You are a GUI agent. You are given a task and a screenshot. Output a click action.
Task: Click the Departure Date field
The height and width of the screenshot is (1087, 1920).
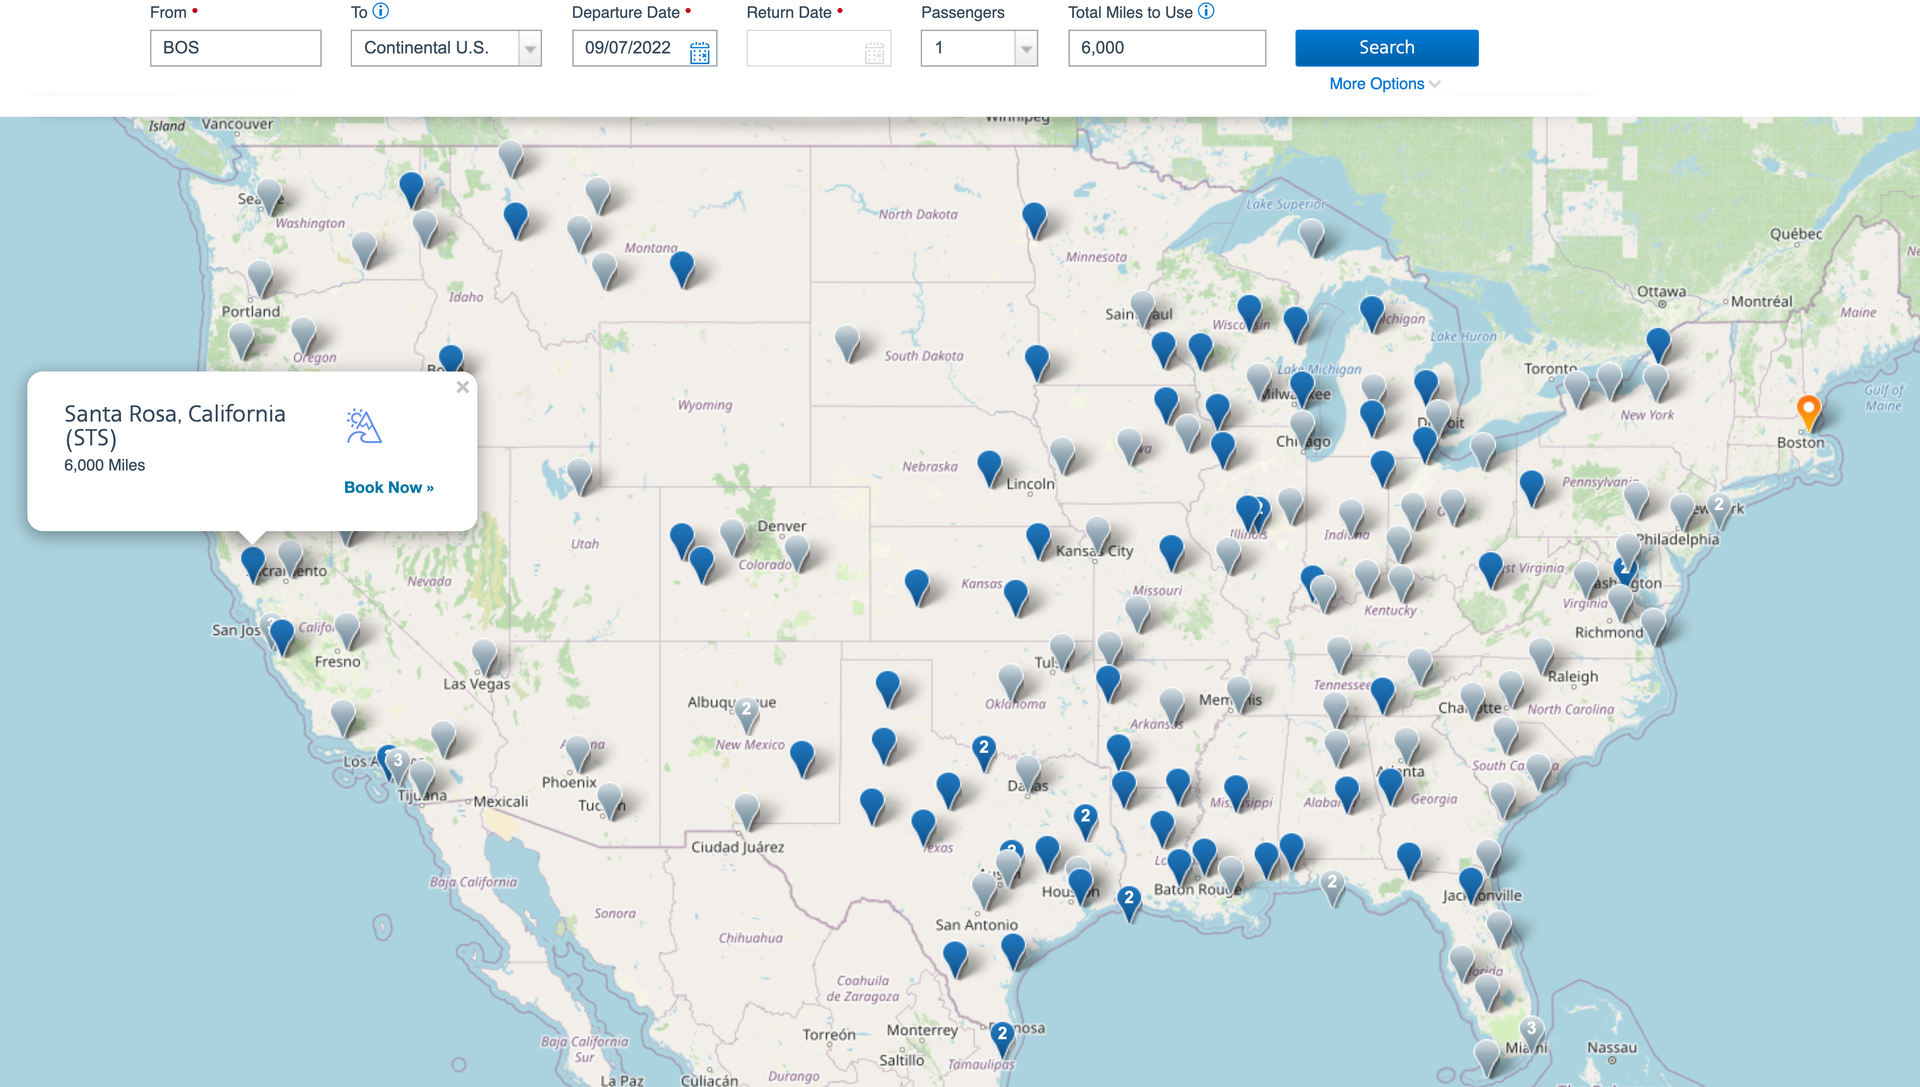[x=644, y=48]
